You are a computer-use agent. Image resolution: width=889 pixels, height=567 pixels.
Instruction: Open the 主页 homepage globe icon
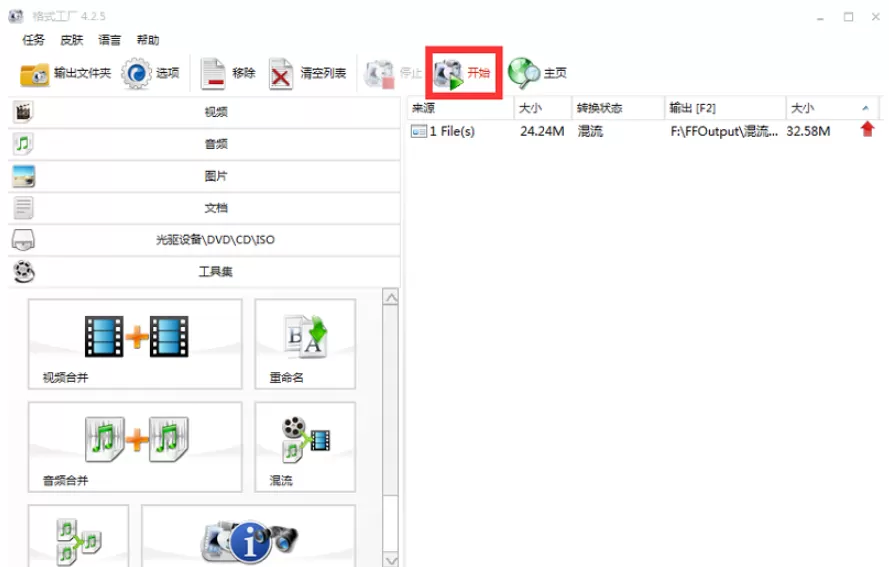[523, 73]
